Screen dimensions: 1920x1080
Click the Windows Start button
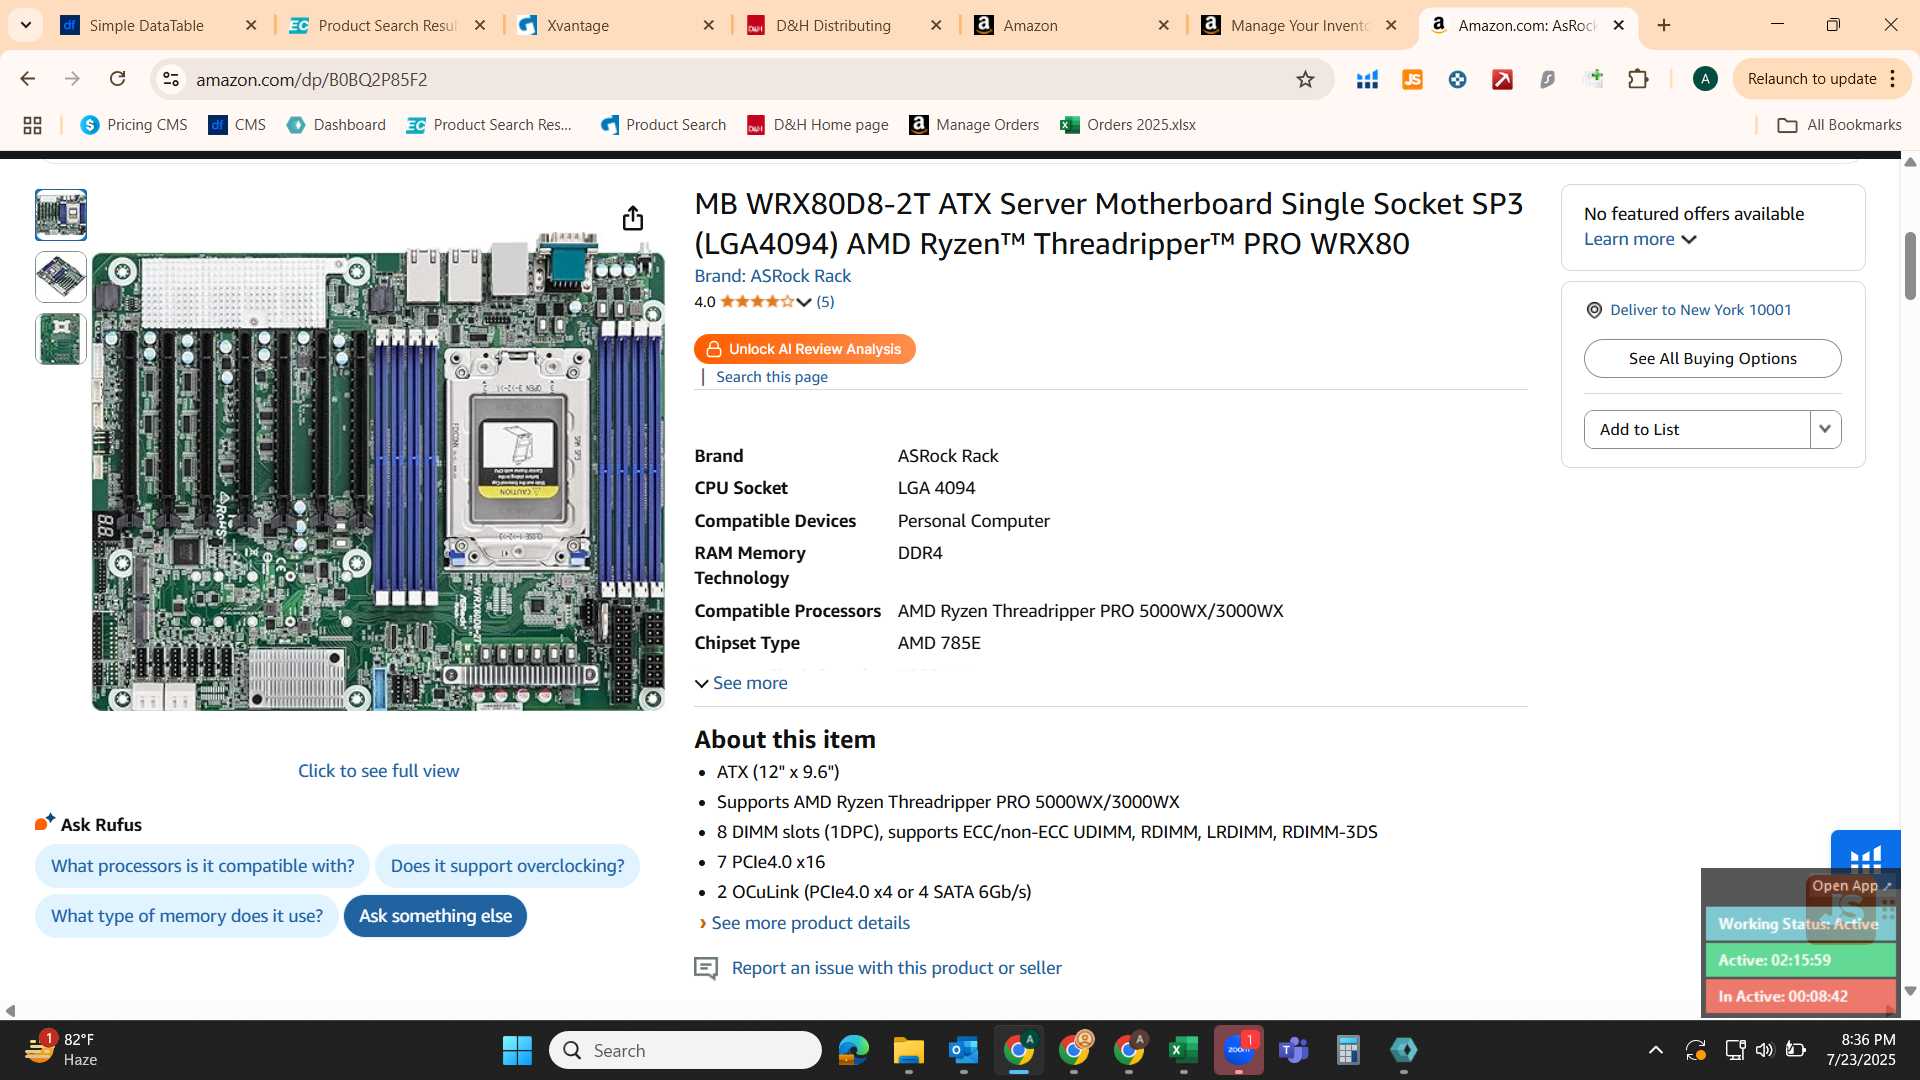coord(517,1050)
